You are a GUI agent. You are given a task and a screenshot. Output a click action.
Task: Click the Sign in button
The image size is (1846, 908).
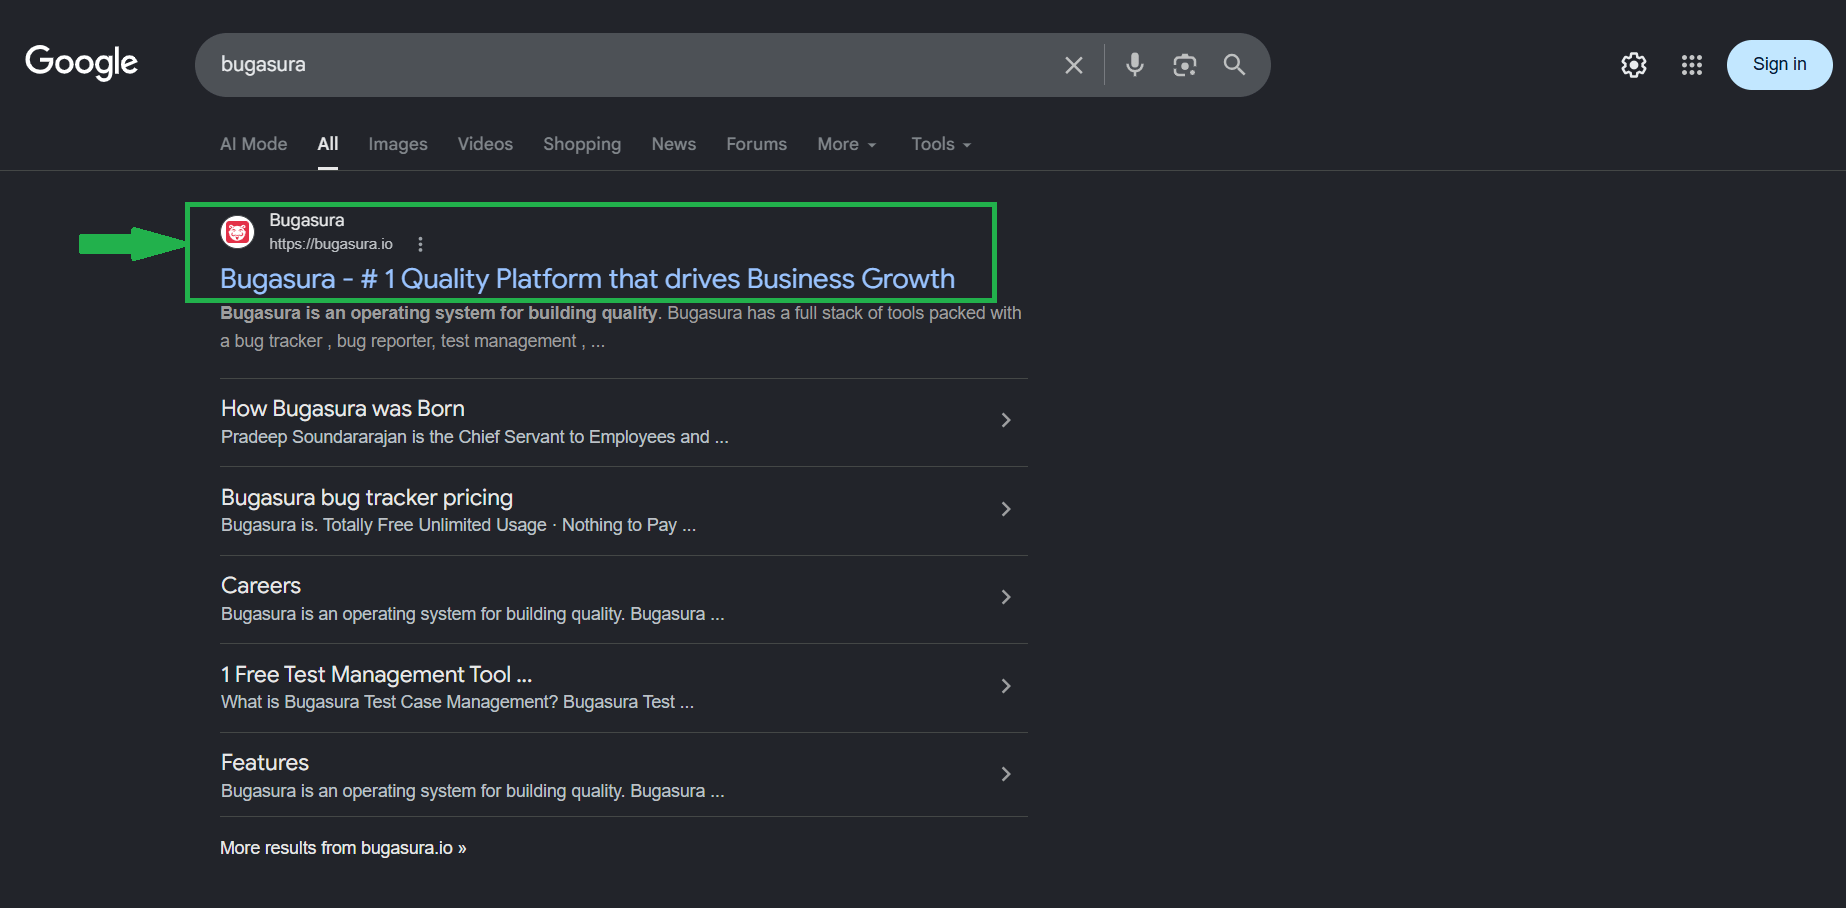(x=1780, y=65)
